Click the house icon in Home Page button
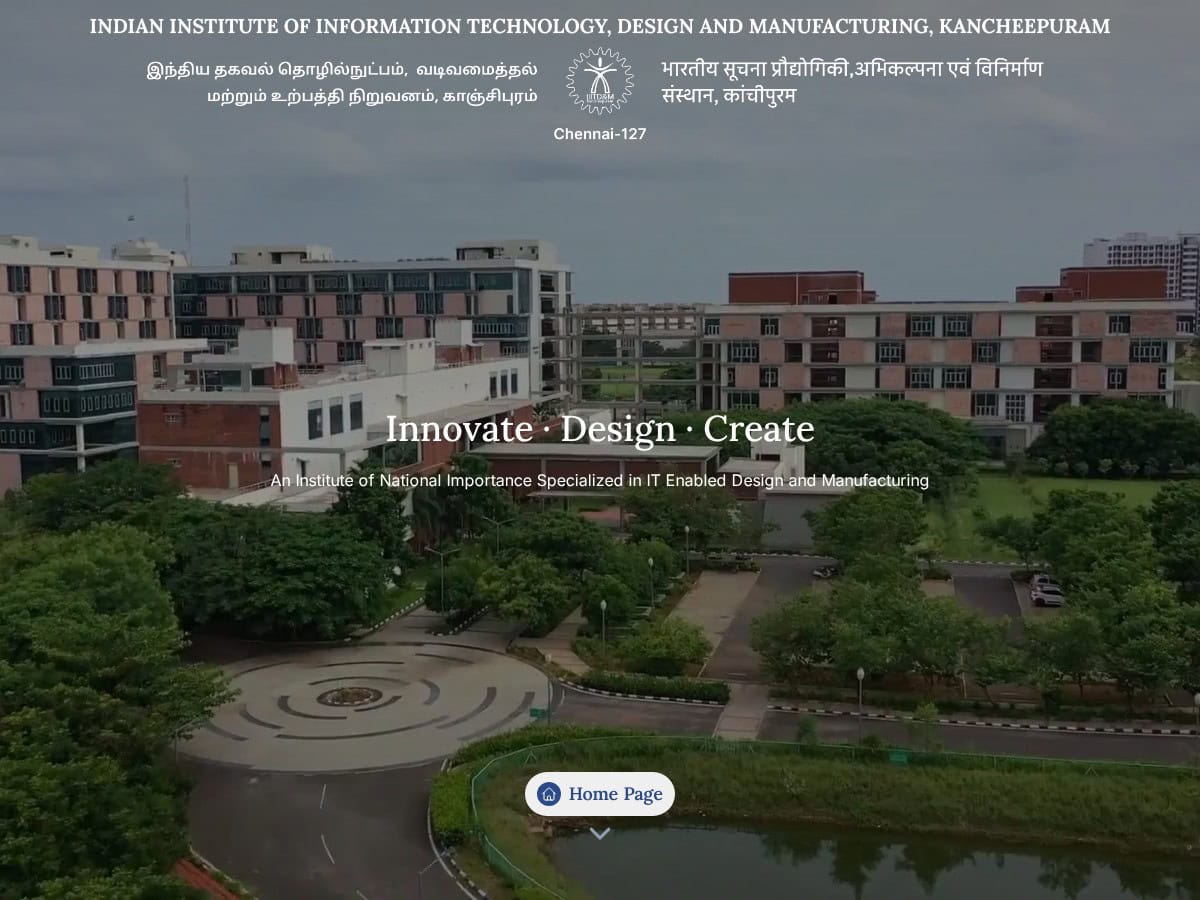 pos(548,794)
